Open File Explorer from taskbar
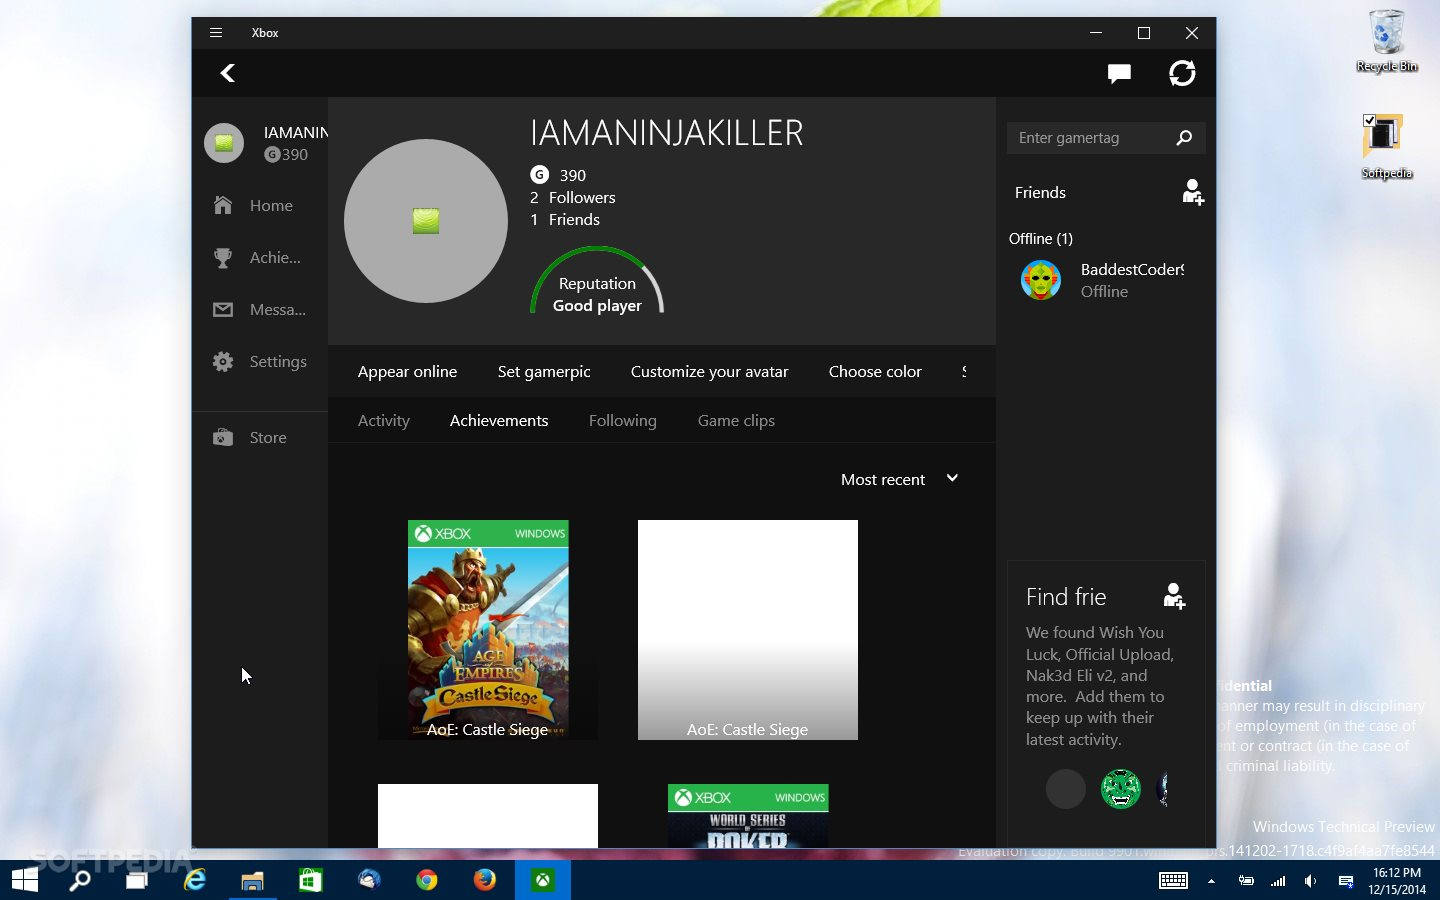 (252, 880)
